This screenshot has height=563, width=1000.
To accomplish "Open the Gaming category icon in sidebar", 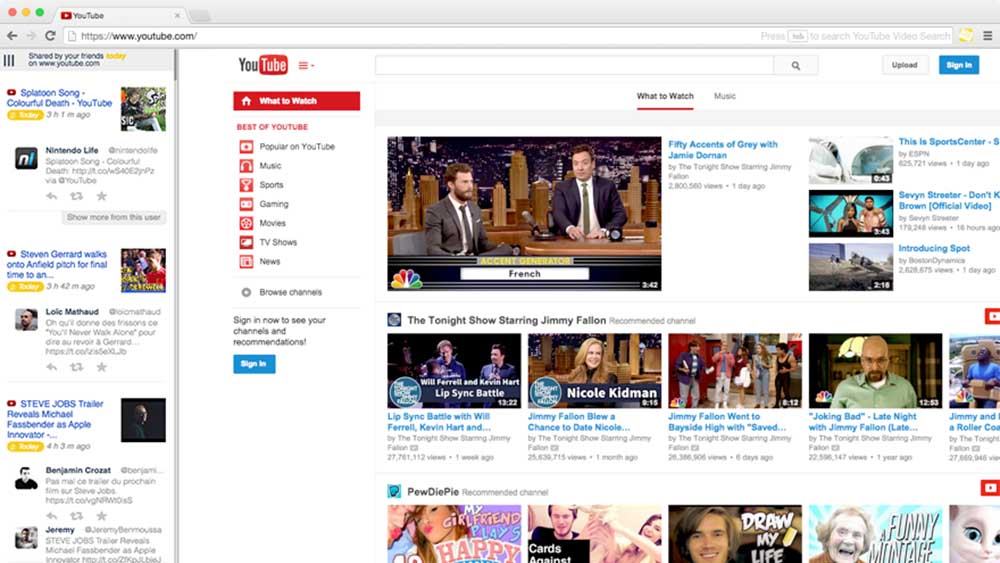I will pos(246,204).
